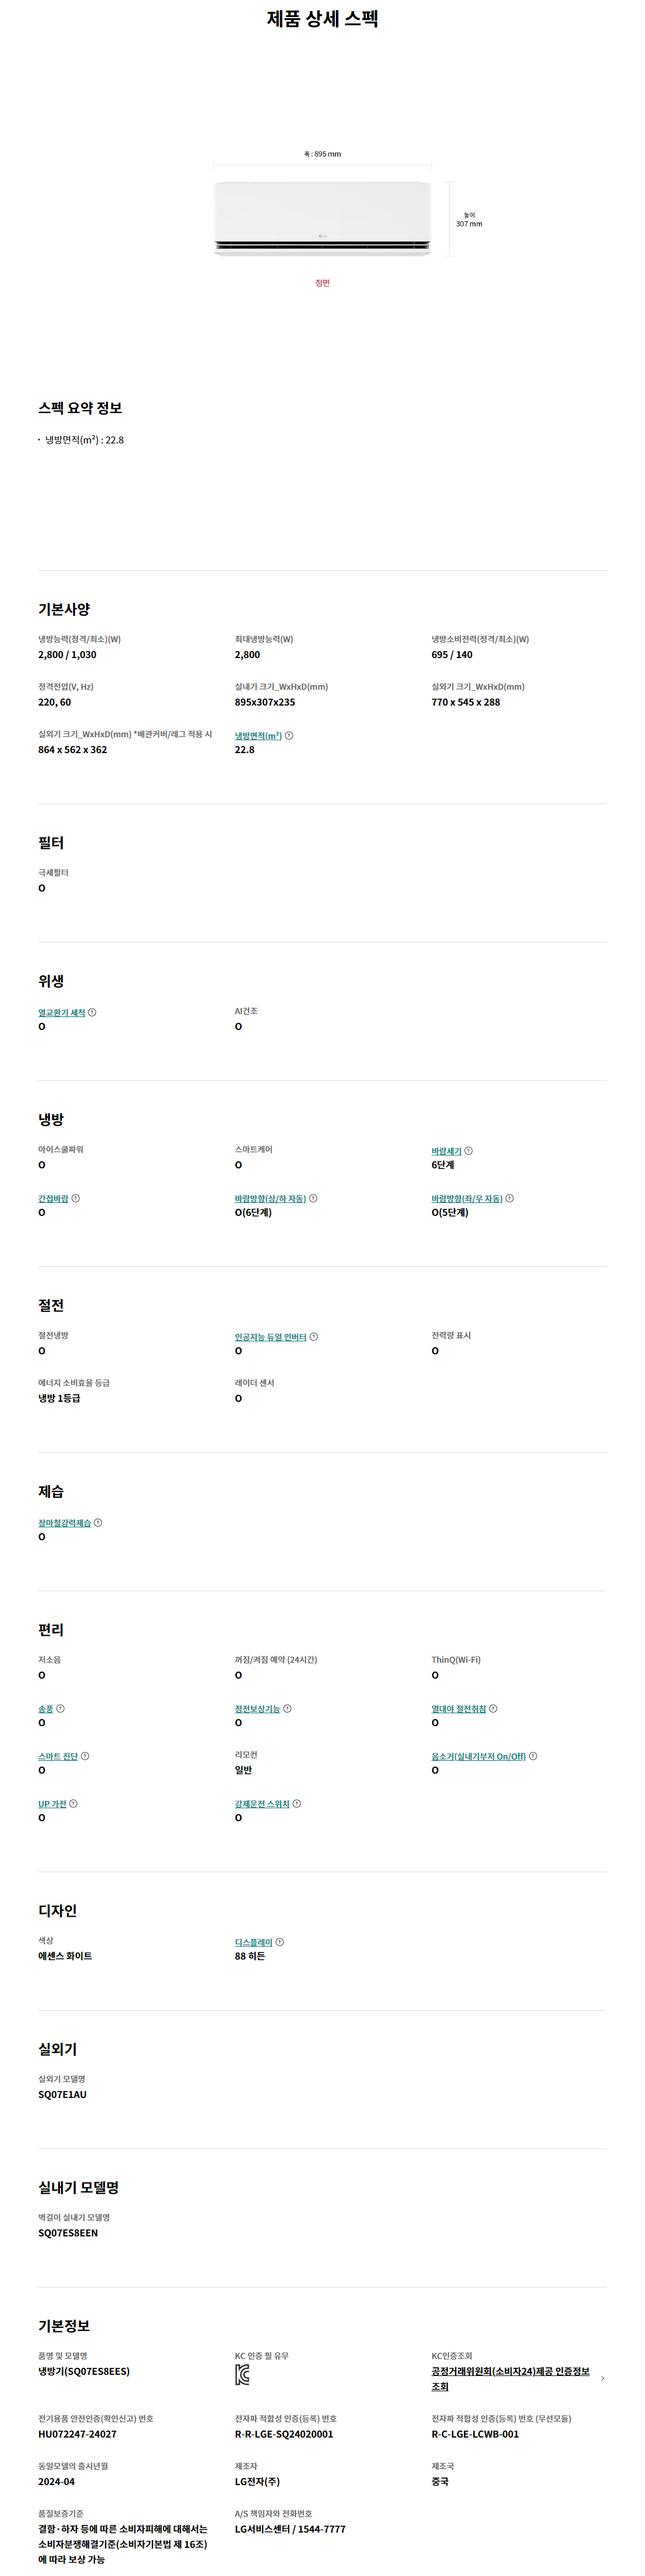Click info icon next to 열교환기 세척
The image size is (645, 2576).
(x=92, y=1012)
